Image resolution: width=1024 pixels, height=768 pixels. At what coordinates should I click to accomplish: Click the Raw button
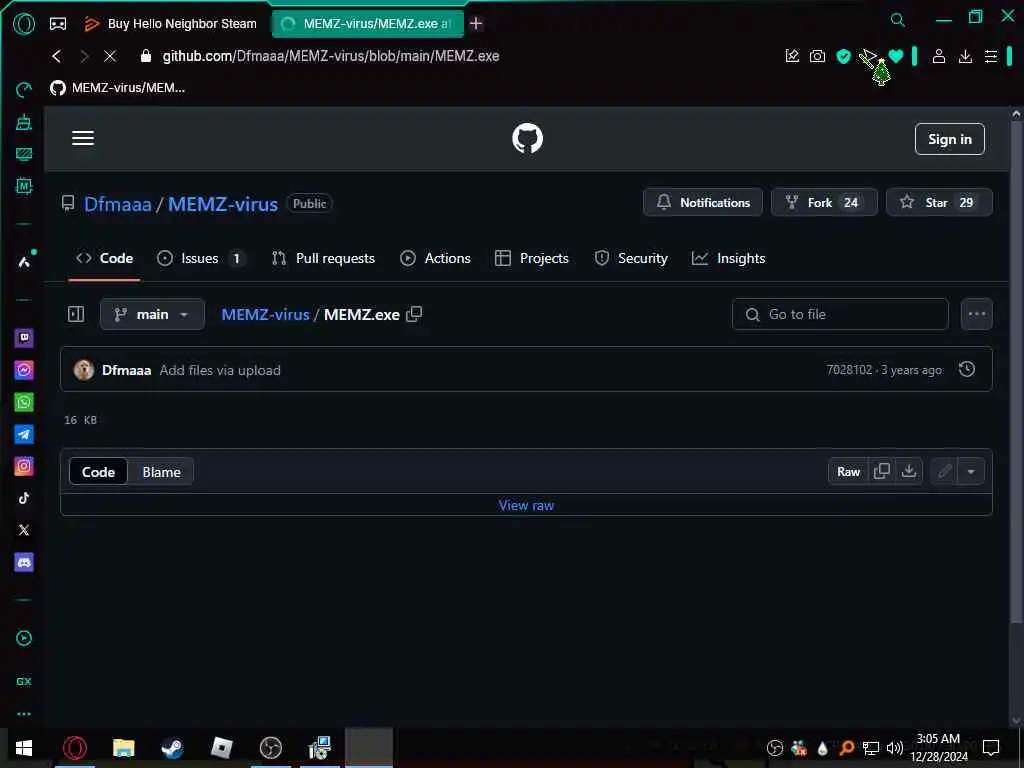tap(848, 472)
